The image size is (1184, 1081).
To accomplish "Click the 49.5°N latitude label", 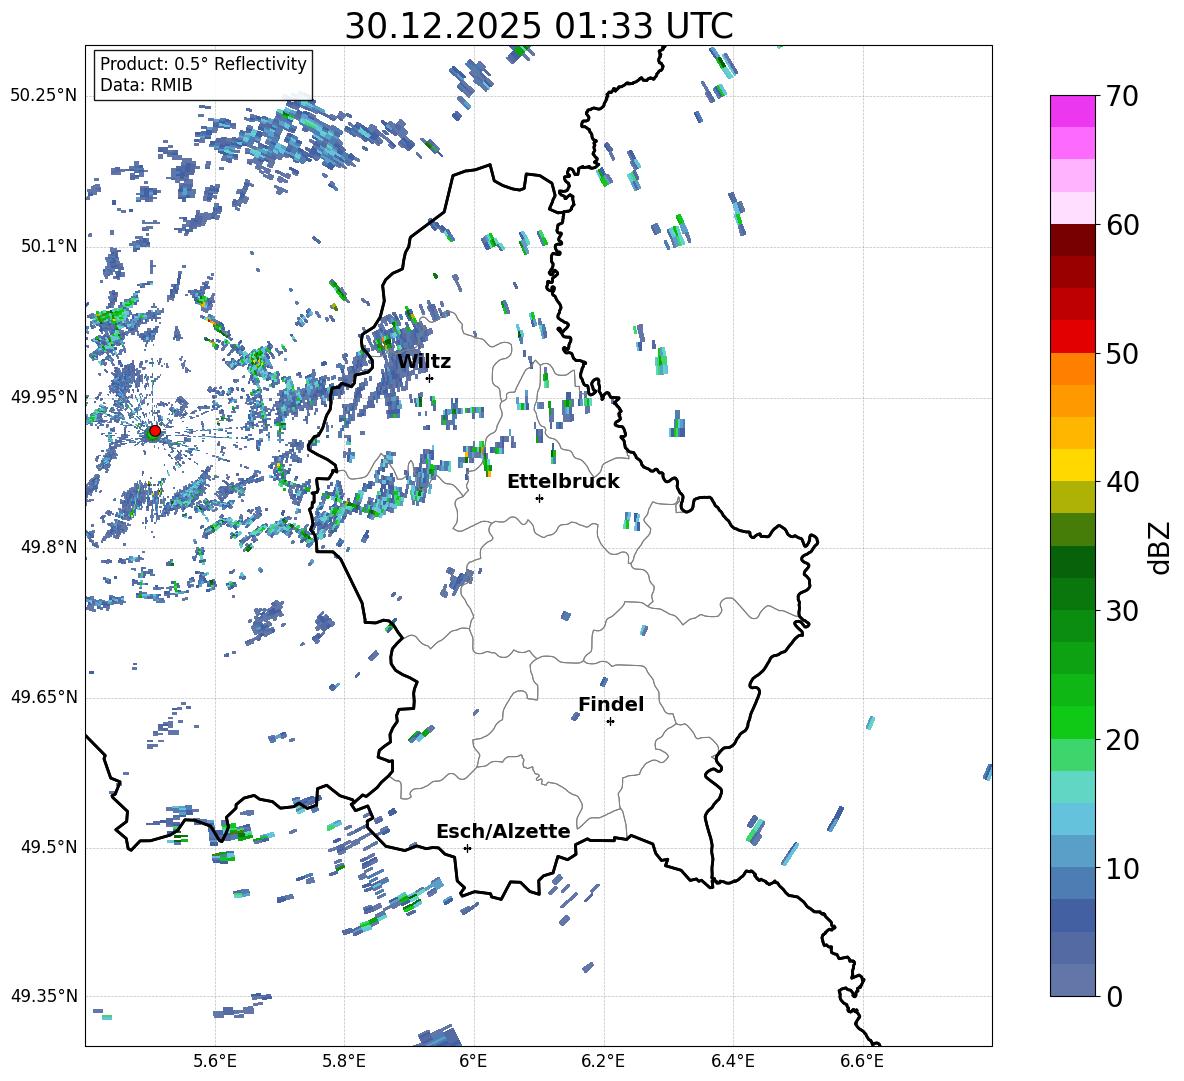I will pos(49,847).
